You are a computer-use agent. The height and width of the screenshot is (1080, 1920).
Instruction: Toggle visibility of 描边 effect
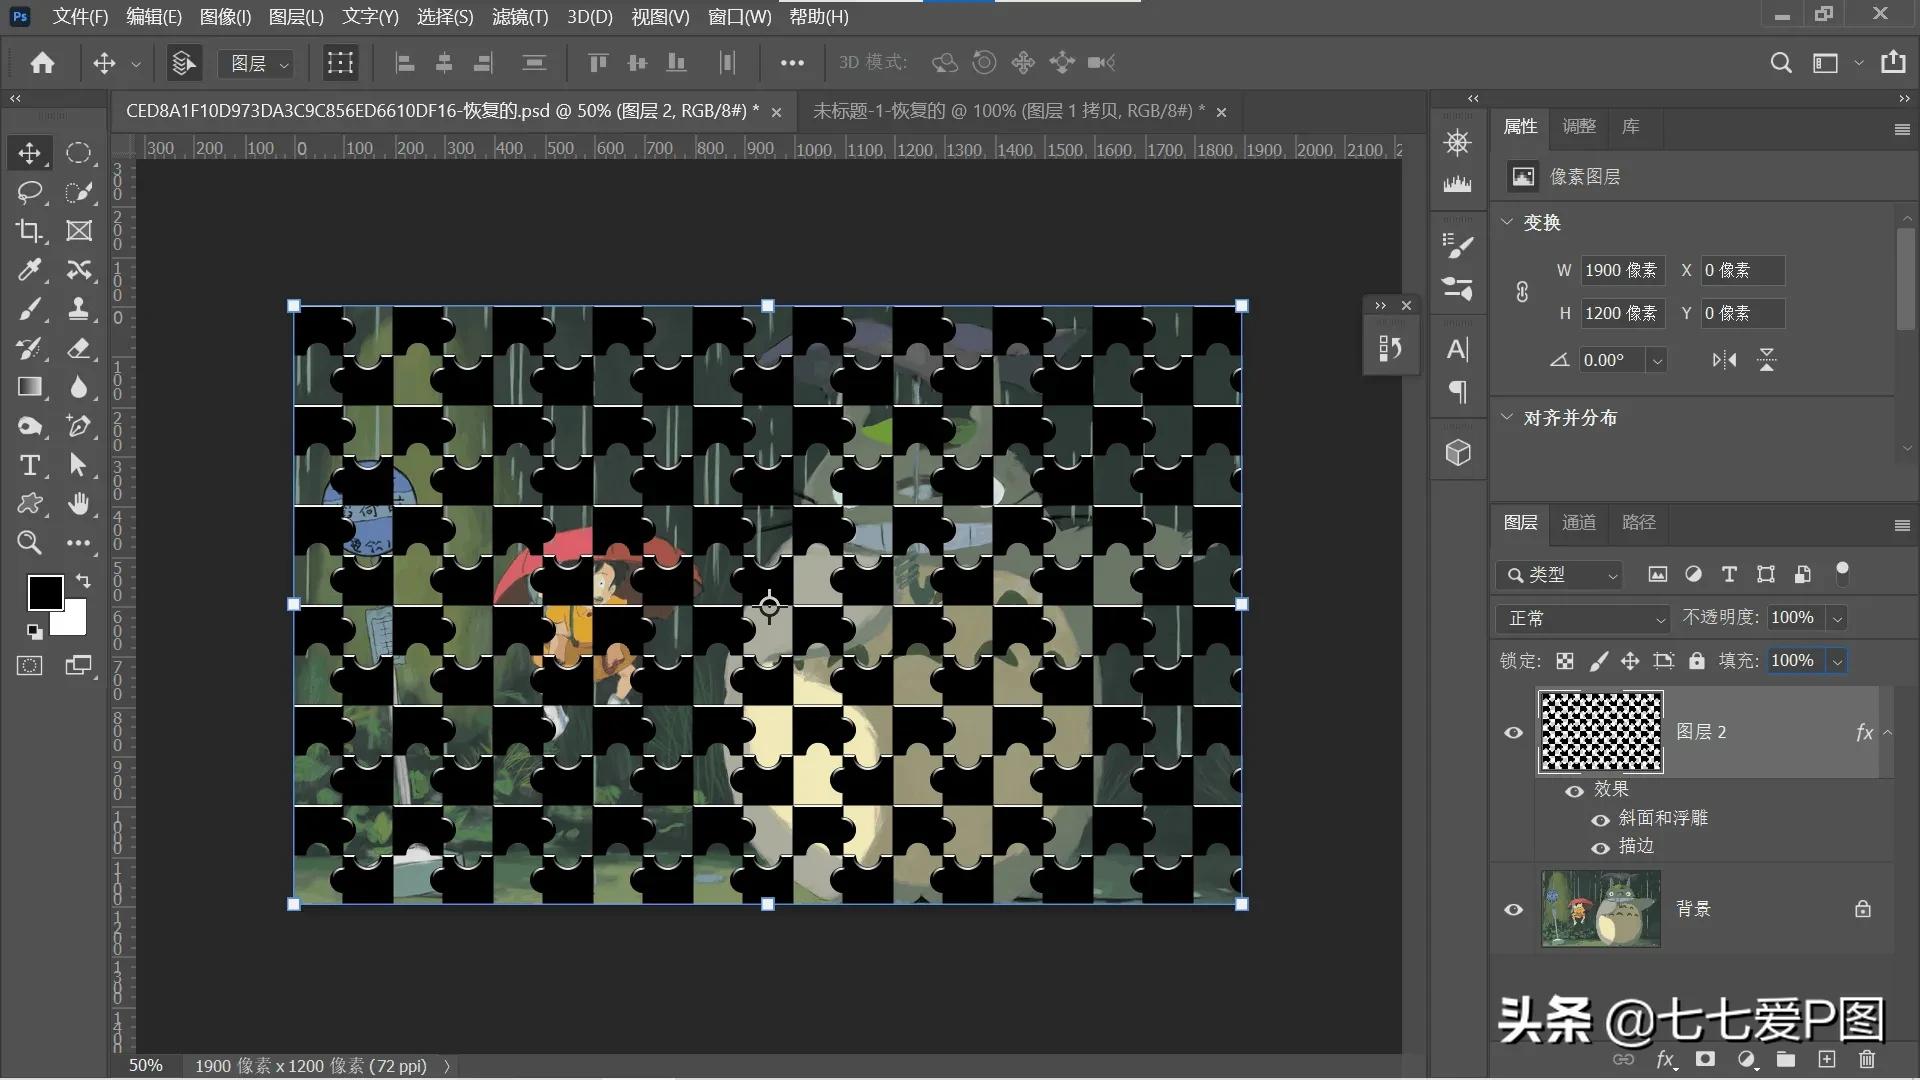pos(1600,848)
